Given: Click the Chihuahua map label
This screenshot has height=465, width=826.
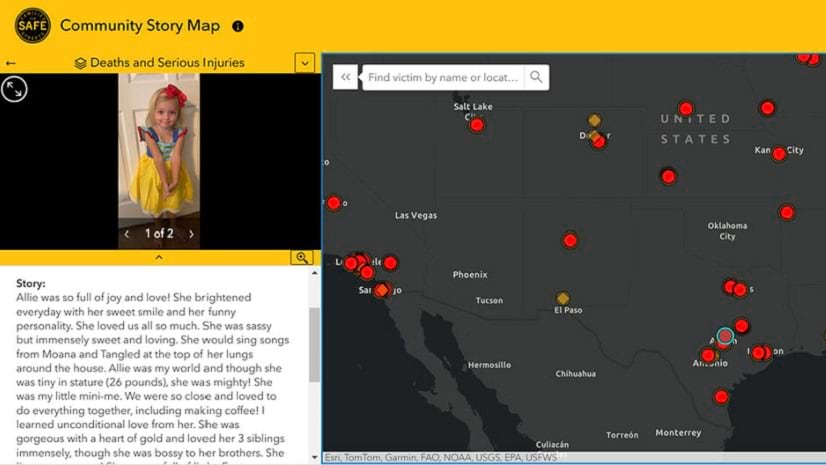Looking at the screenshot, I should tap(575, 373).
